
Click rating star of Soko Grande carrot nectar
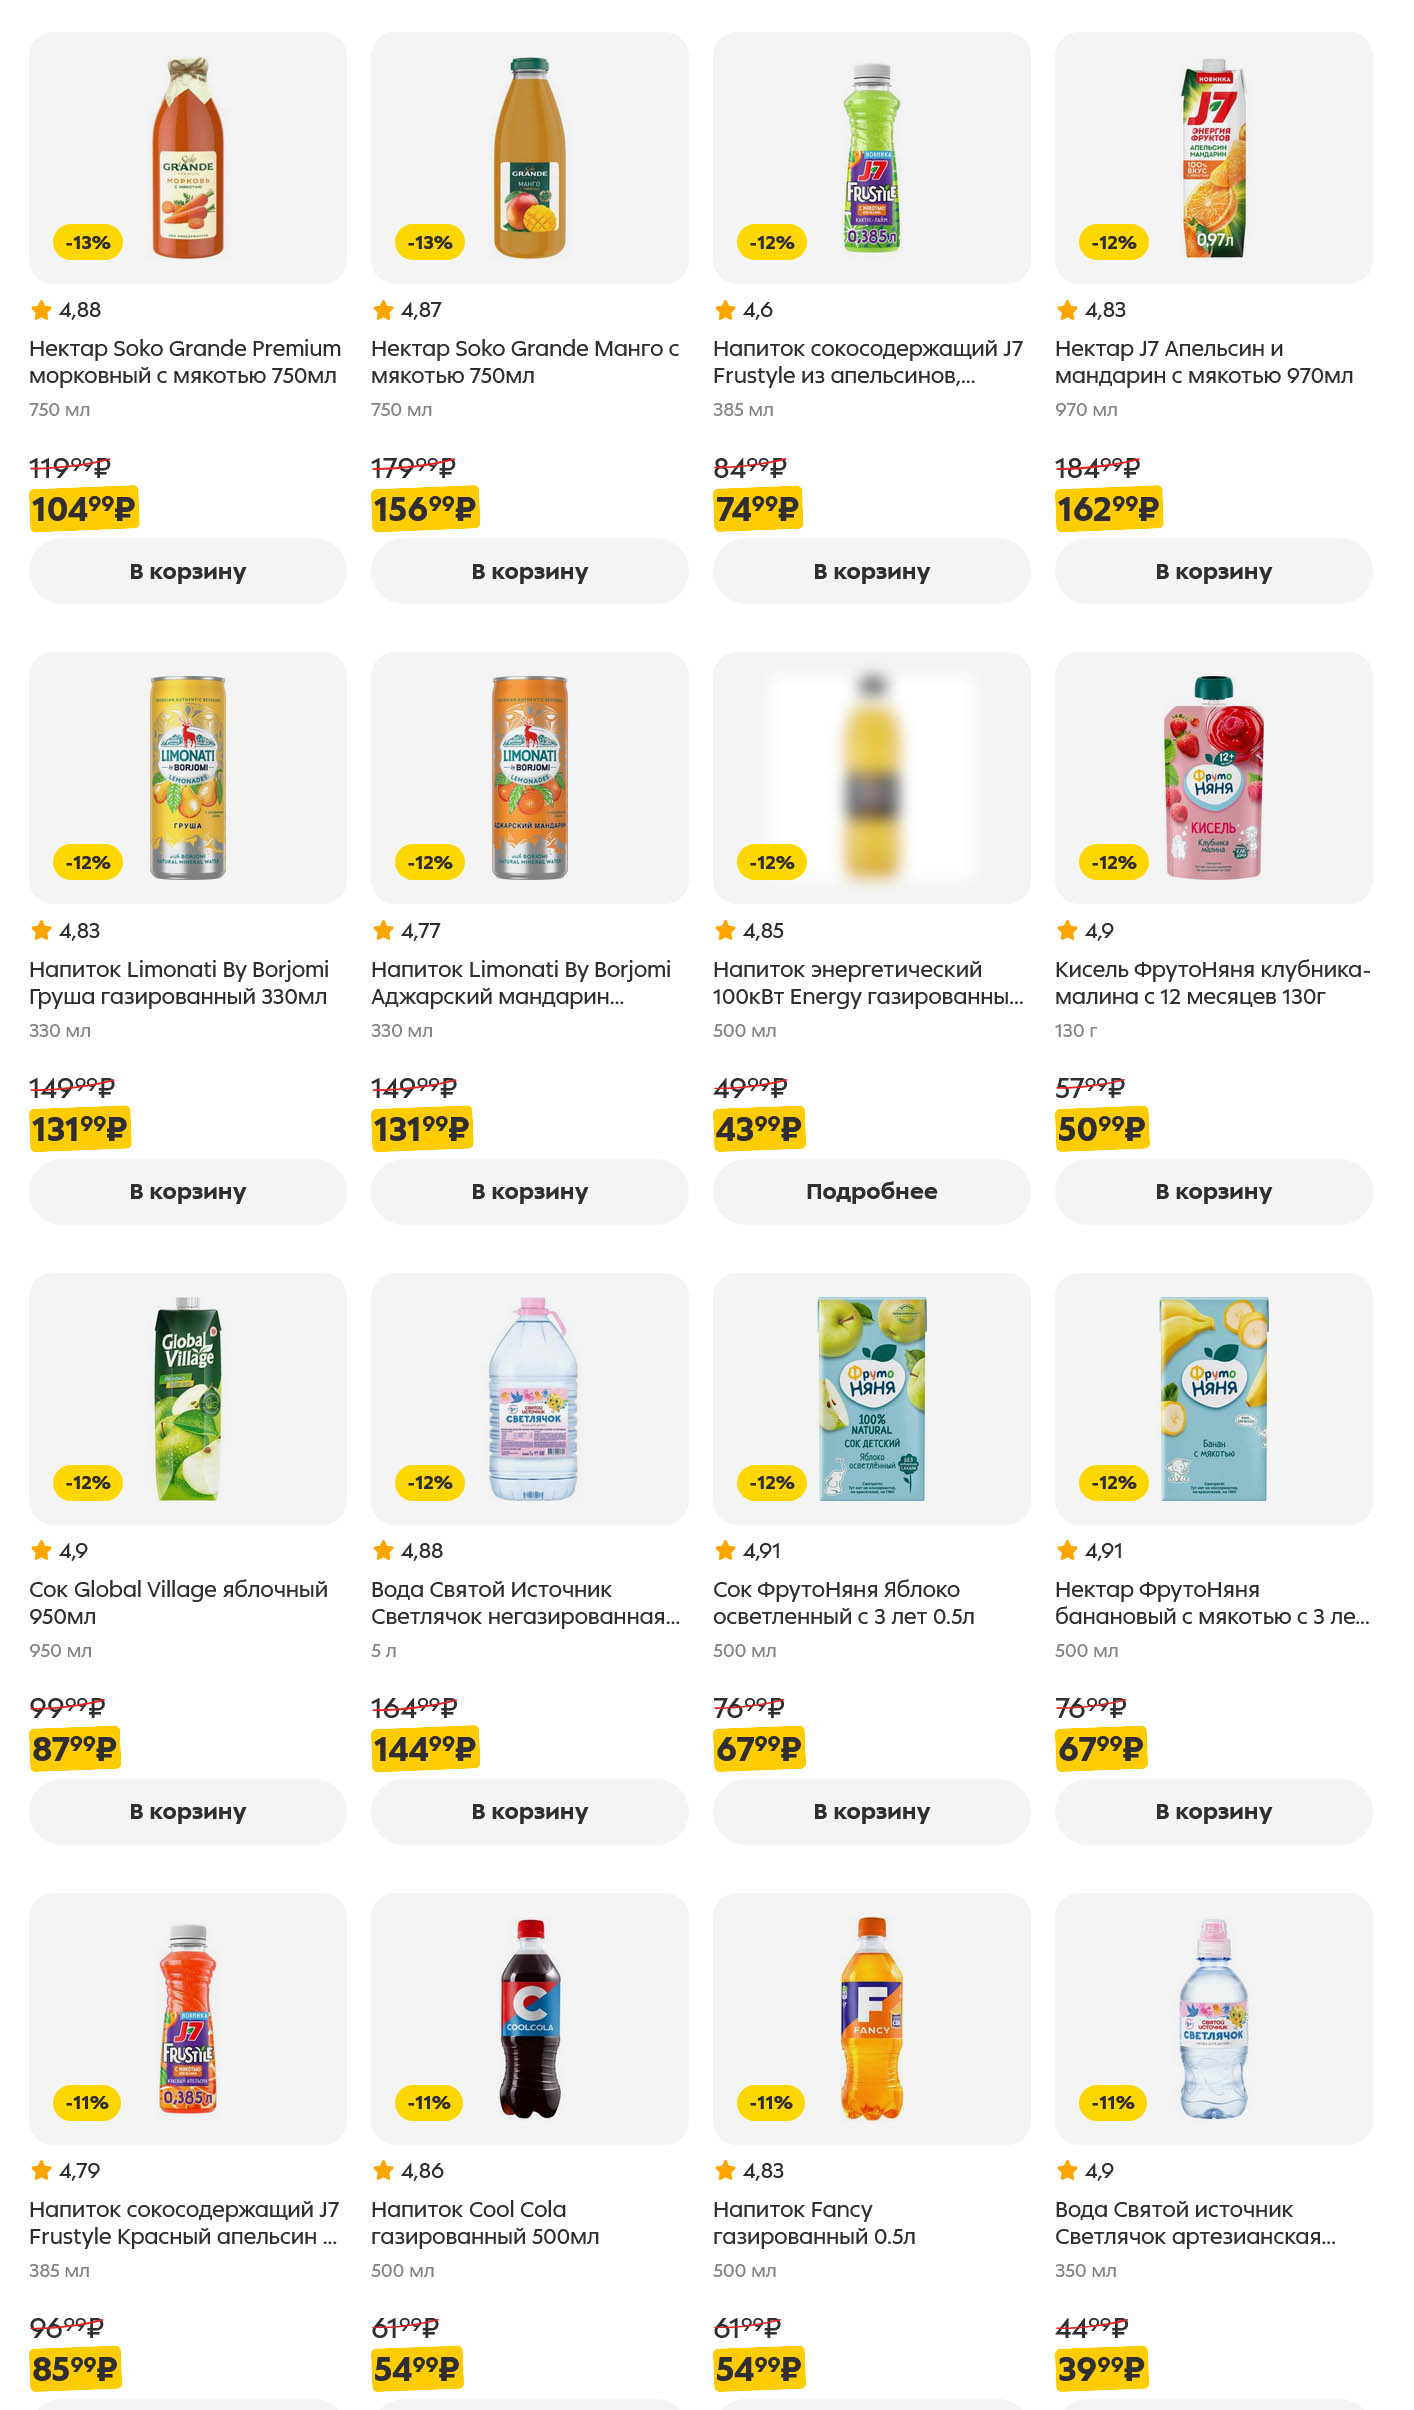(41, 310)
